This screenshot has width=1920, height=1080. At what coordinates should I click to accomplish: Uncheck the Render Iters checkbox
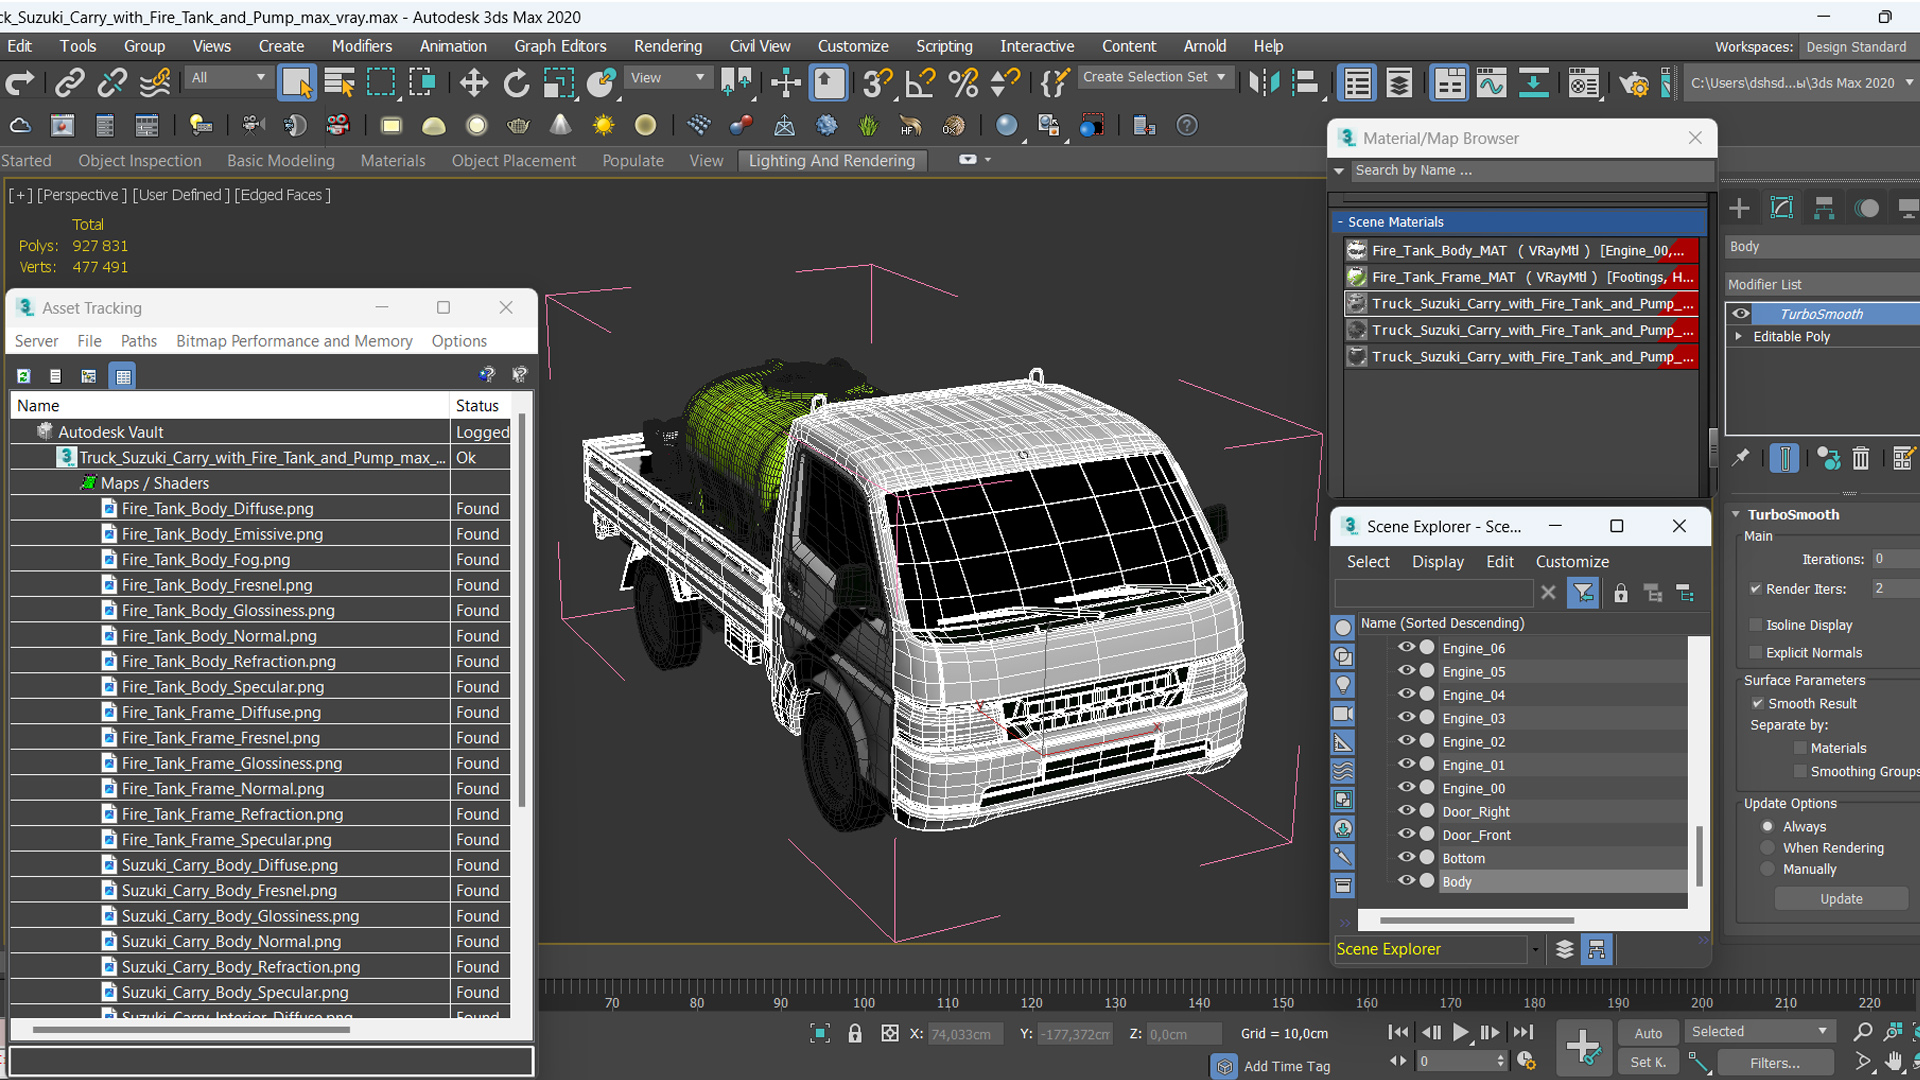(x=1756, y=589)
